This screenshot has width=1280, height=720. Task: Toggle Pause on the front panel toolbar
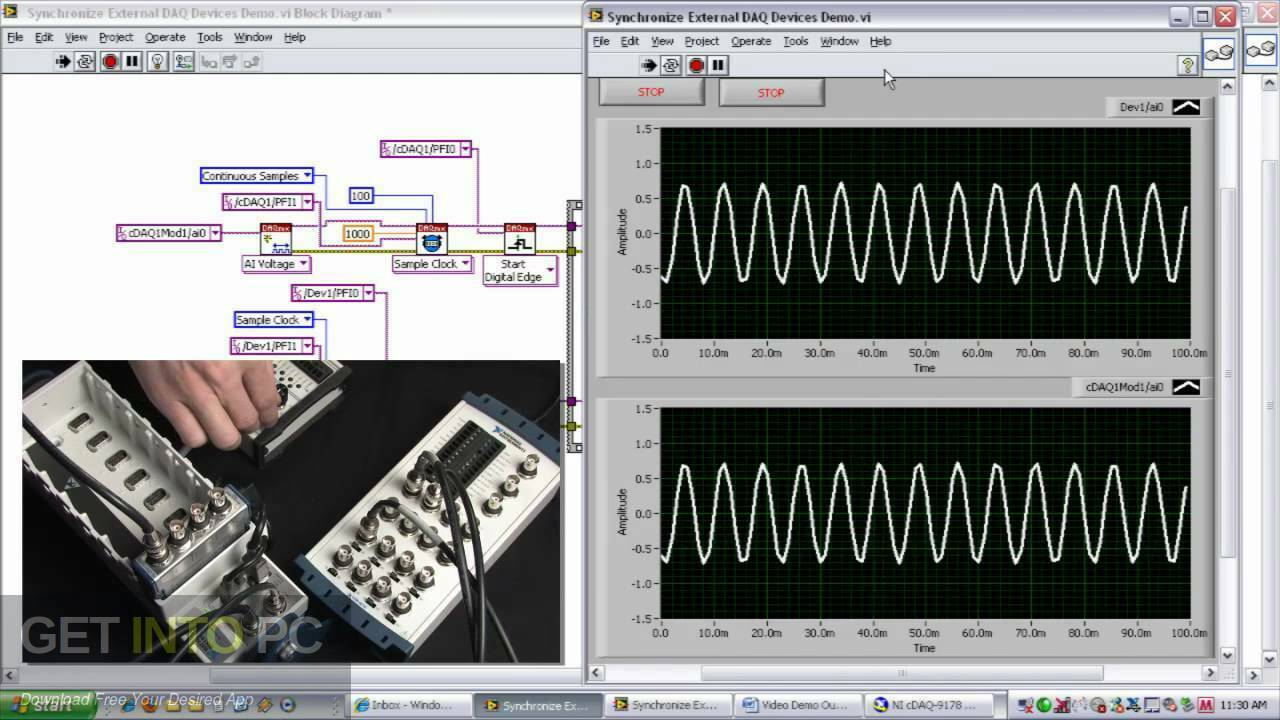pos(718,65)
